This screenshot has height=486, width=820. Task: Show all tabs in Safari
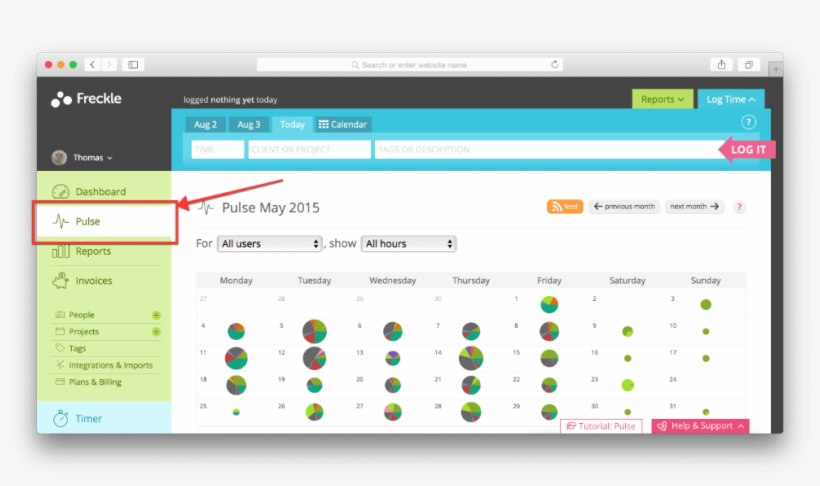[748, 64]
